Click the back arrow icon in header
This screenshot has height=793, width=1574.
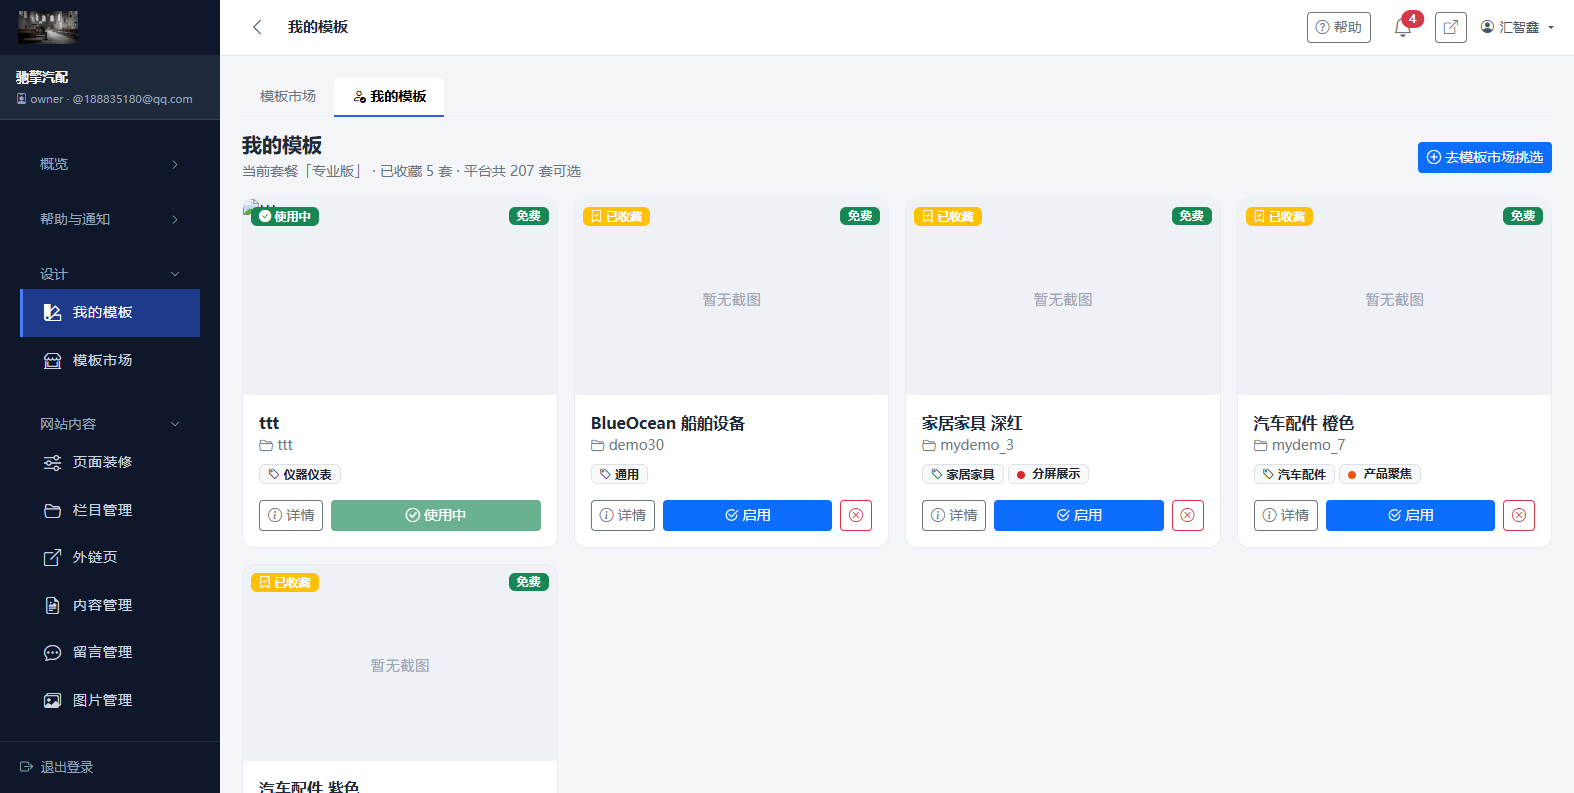click(257, 27)
